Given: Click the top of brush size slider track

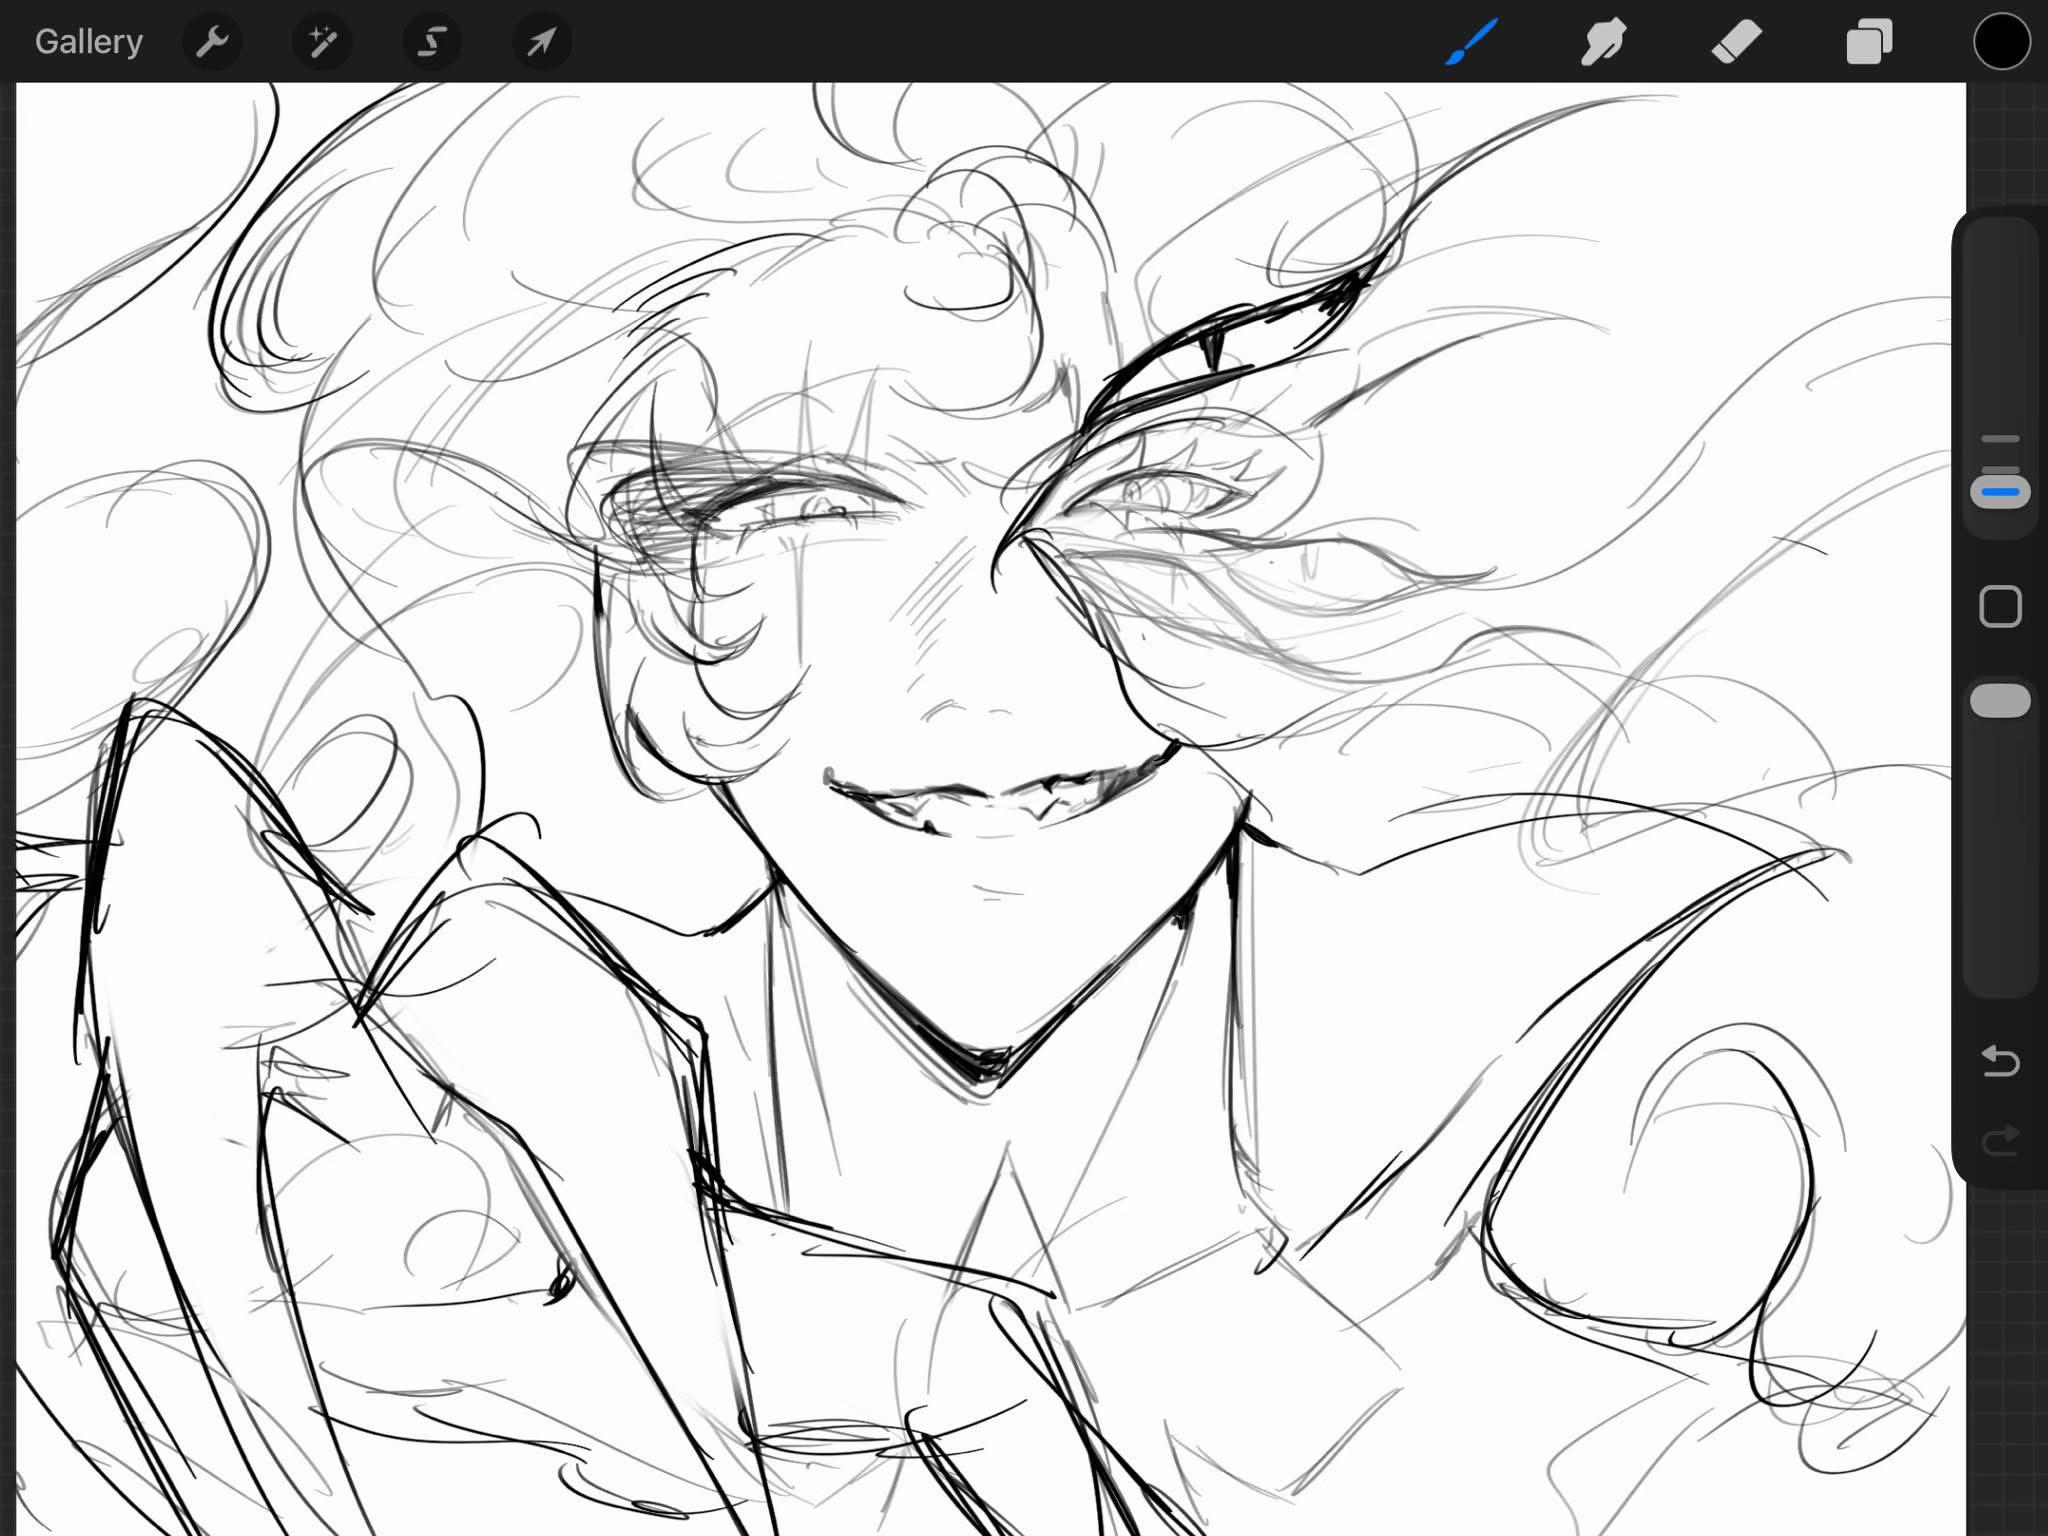Looking at the screenshot, I should [x=2000, y=240].
